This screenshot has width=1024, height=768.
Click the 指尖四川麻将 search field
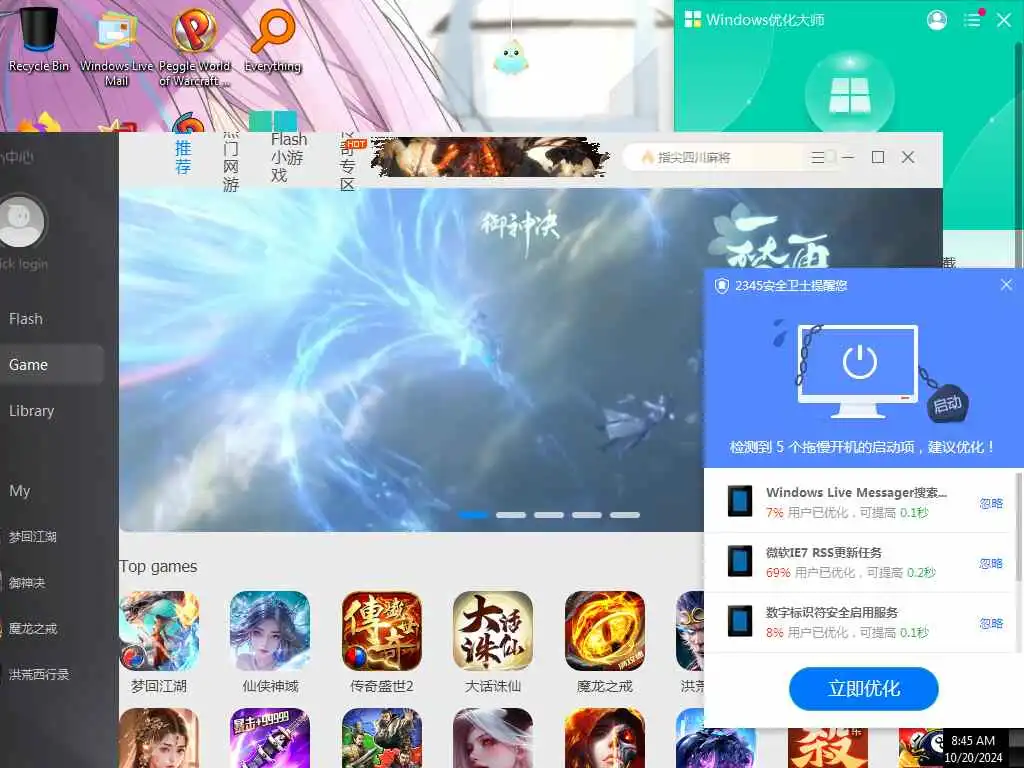715,157
